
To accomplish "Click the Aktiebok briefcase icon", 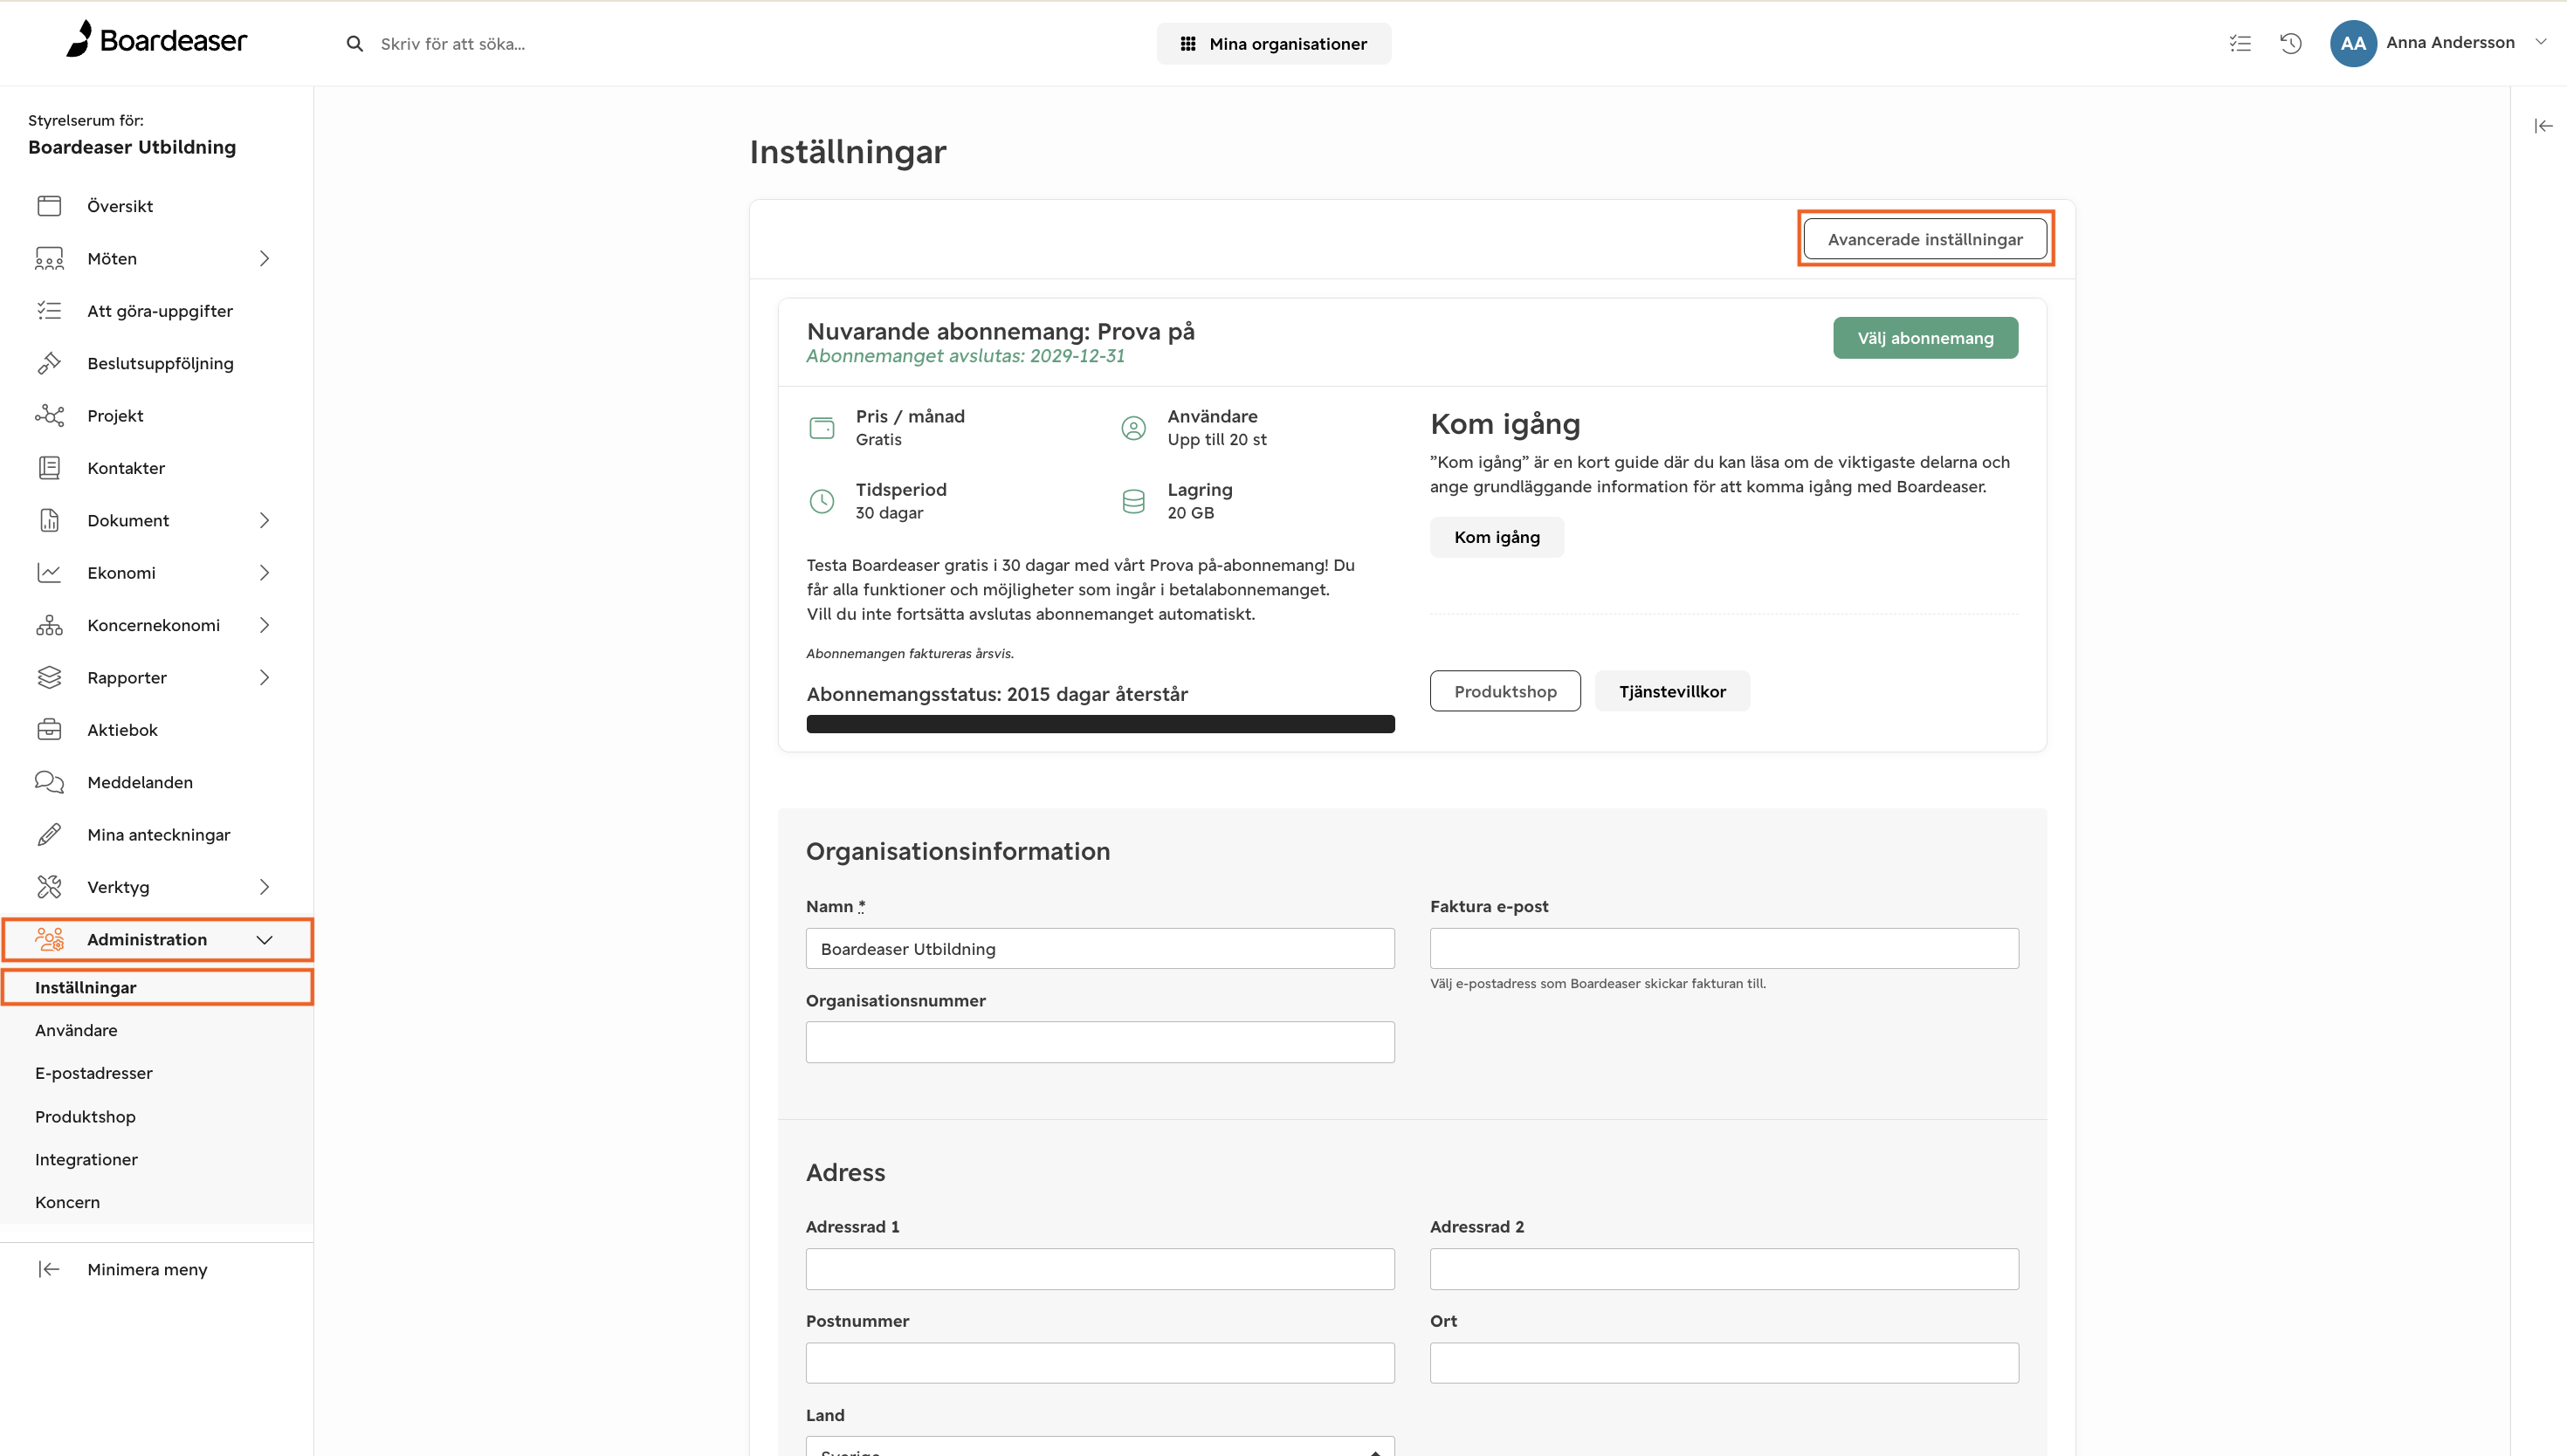I will [x=49, y=730].
